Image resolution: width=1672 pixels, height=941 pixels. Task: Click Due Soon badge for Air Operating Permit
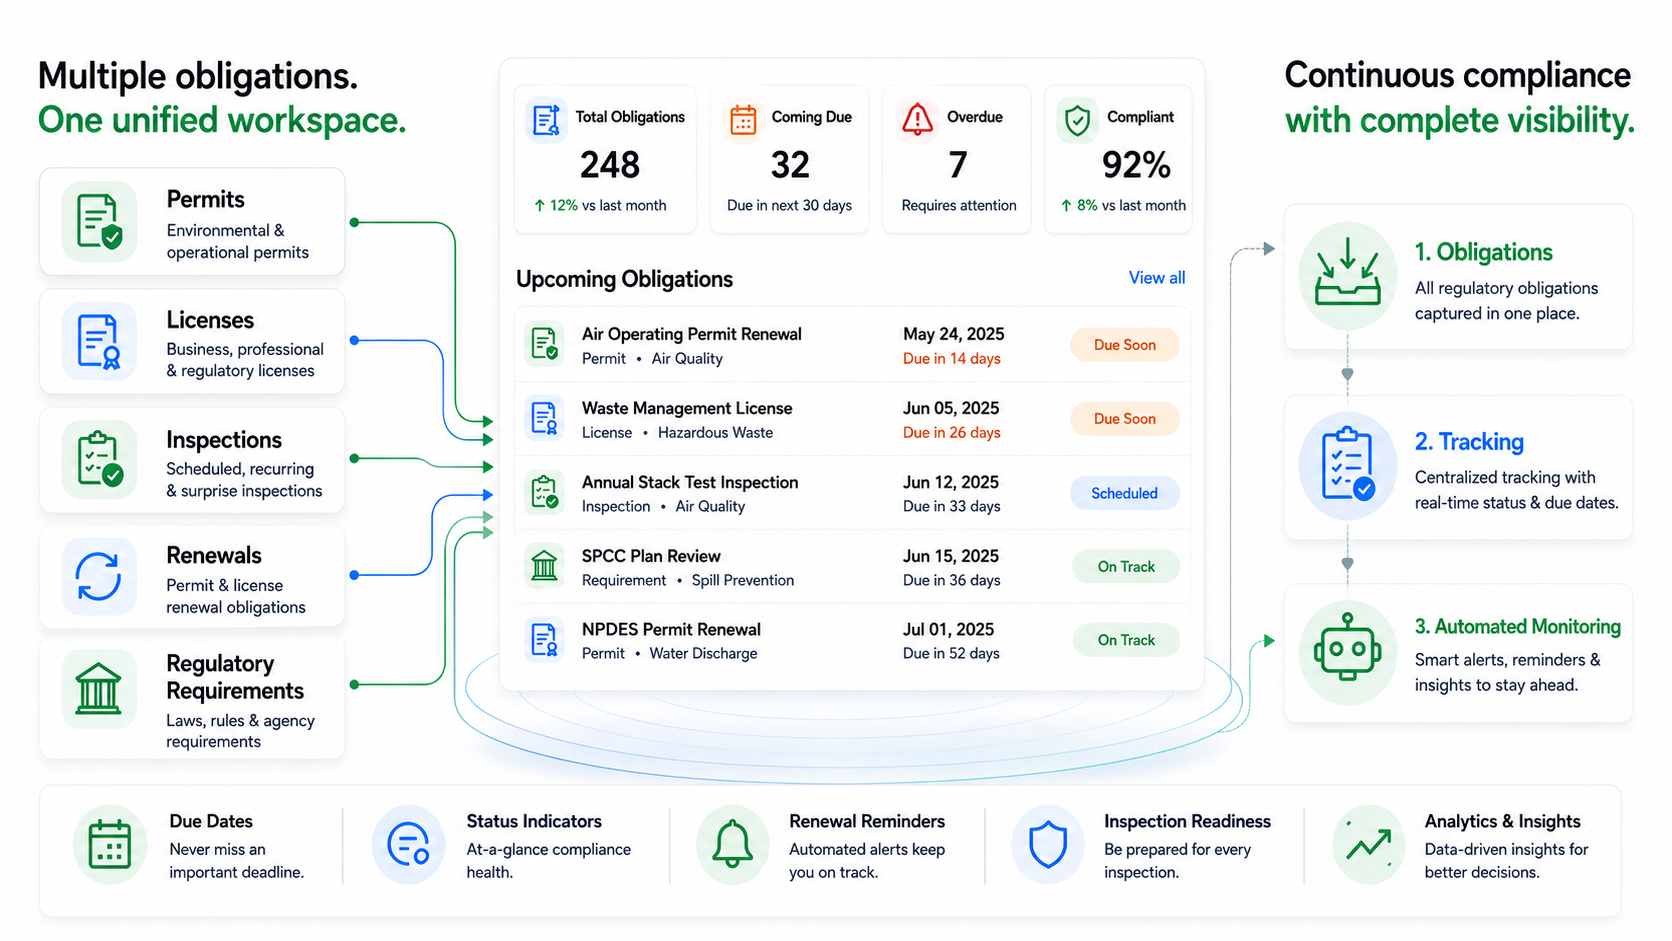[1124, 345]
